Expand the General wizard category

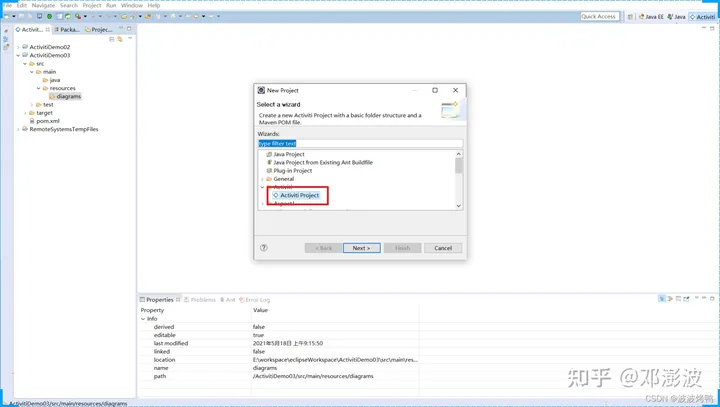tap(262, 179)
